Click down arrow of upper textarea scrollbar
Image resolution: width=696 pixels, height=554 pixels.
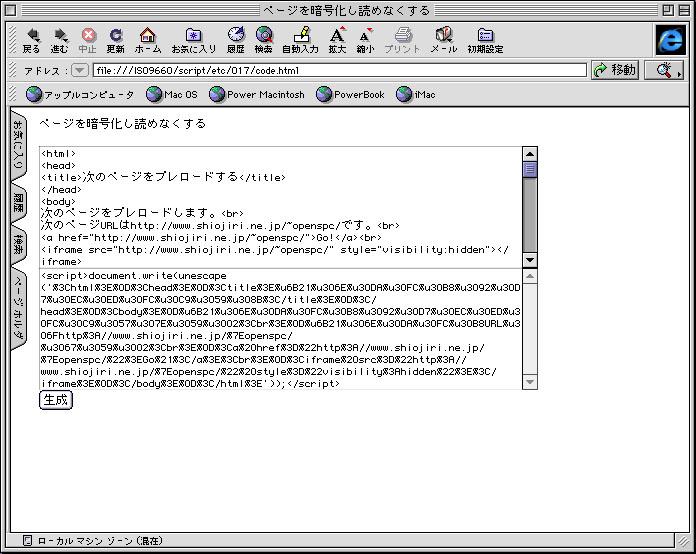coord(530,260)
